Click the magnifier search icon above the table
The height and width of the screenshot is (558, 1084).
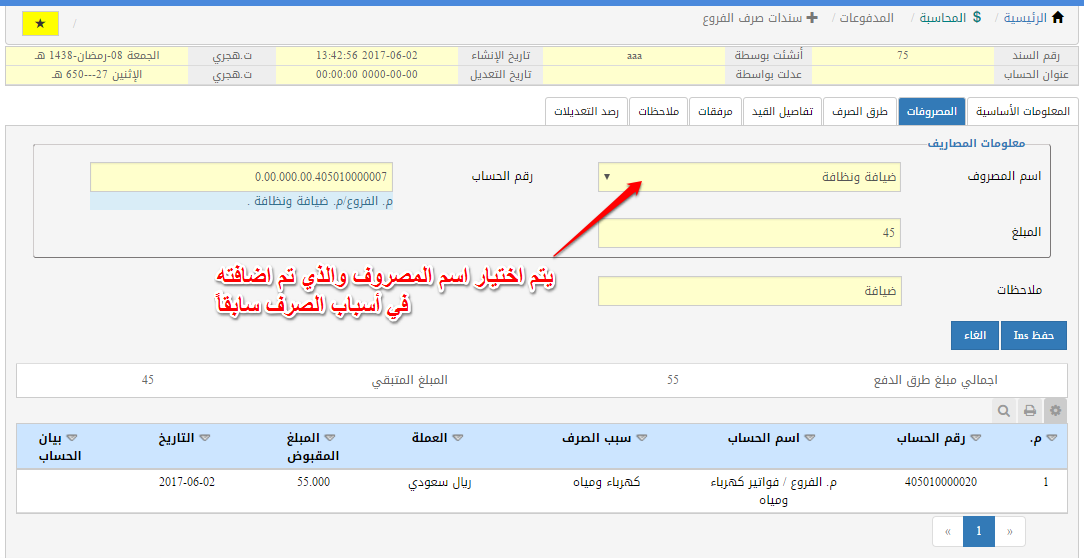tap(1004, 410)
